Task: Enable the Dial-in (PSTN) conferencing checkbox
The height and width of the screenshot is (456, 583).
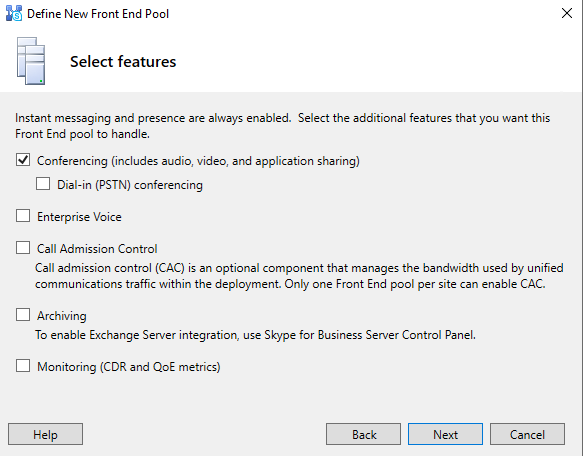Action: pyautogui.click(x=43, y=184)
